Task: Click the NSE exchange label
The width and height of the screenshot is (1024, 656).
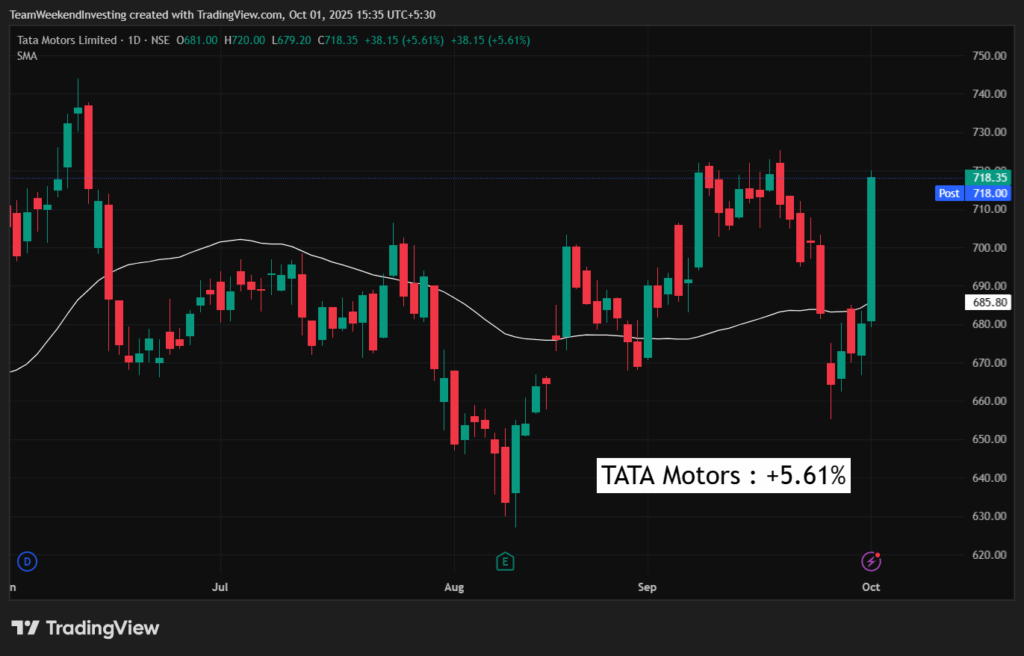Action: click(x=157, y=41)
